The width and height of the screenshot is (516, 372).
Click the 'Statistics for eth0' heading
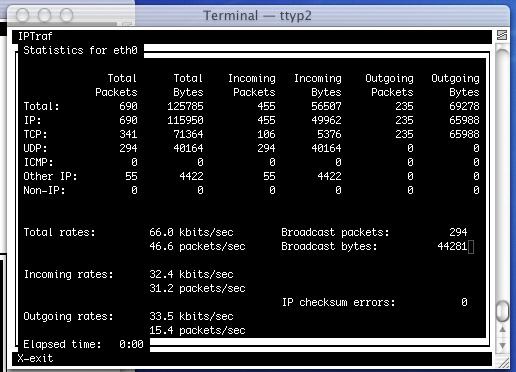pyautogui.click(x=80, y=50)
